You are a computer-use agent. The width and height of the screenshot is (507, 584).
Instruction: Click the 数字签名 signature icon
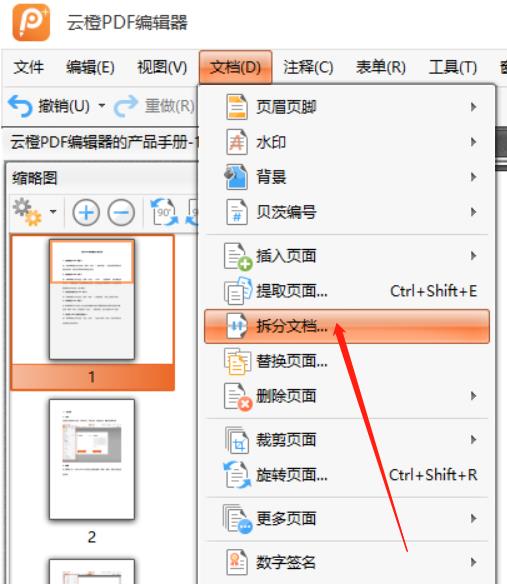(x=237, y=562)
